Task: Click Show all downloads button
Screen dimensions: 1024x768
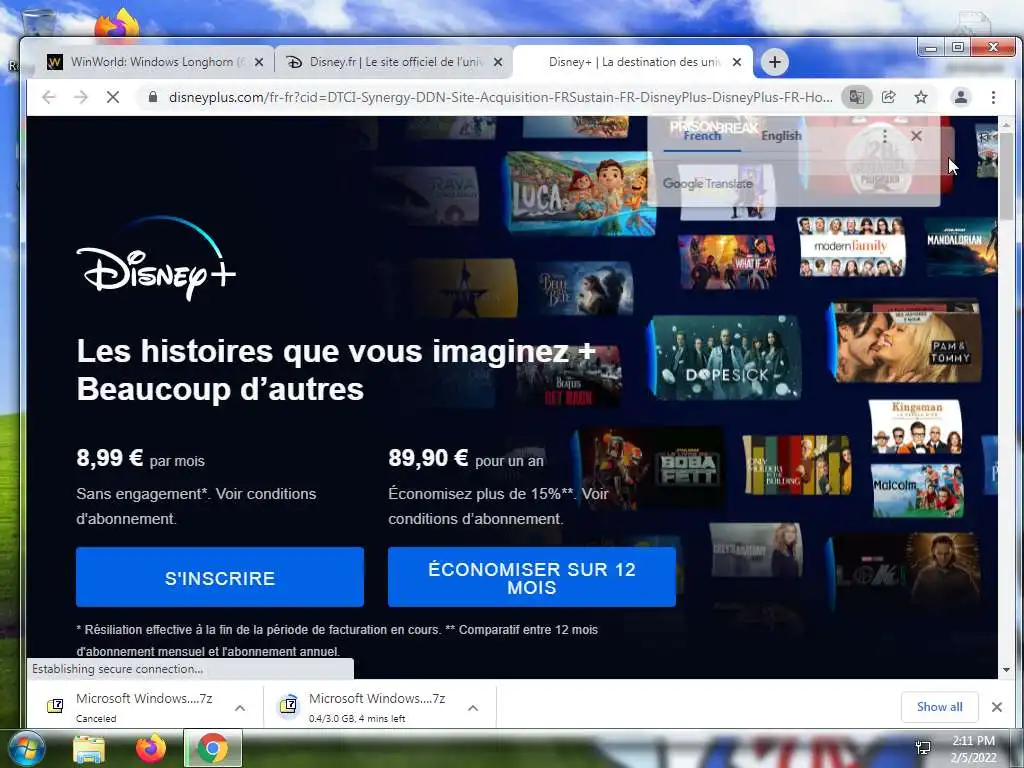Action: [x=939, y=707]
